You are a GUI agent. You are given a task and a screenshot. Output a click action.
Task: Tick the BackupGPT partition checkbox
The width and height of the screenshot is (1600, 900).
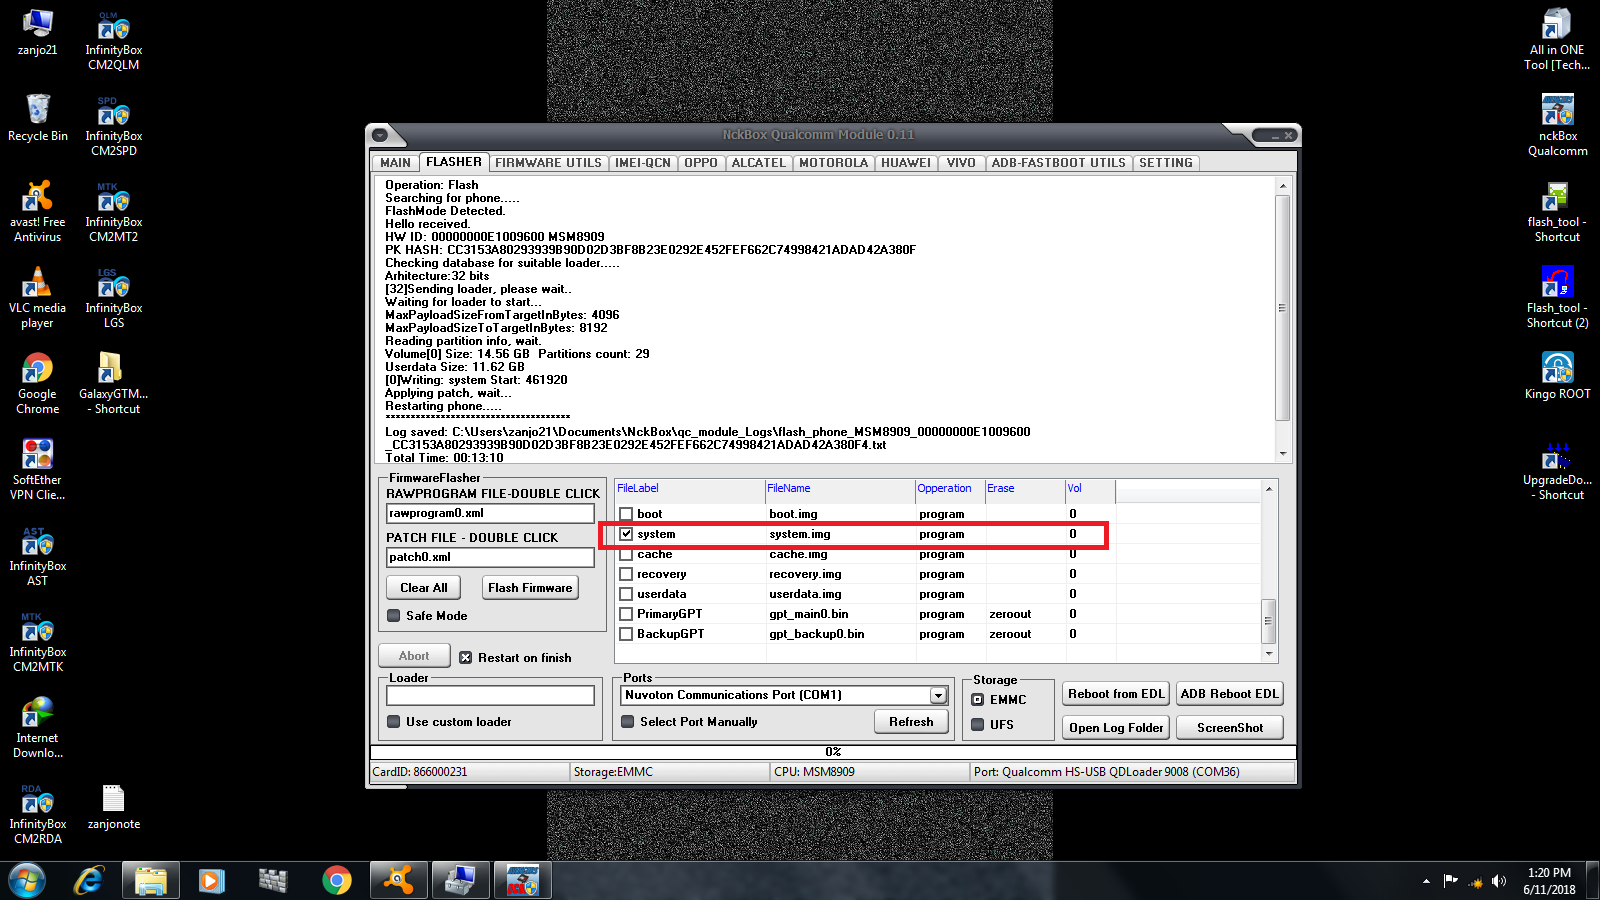626,634
